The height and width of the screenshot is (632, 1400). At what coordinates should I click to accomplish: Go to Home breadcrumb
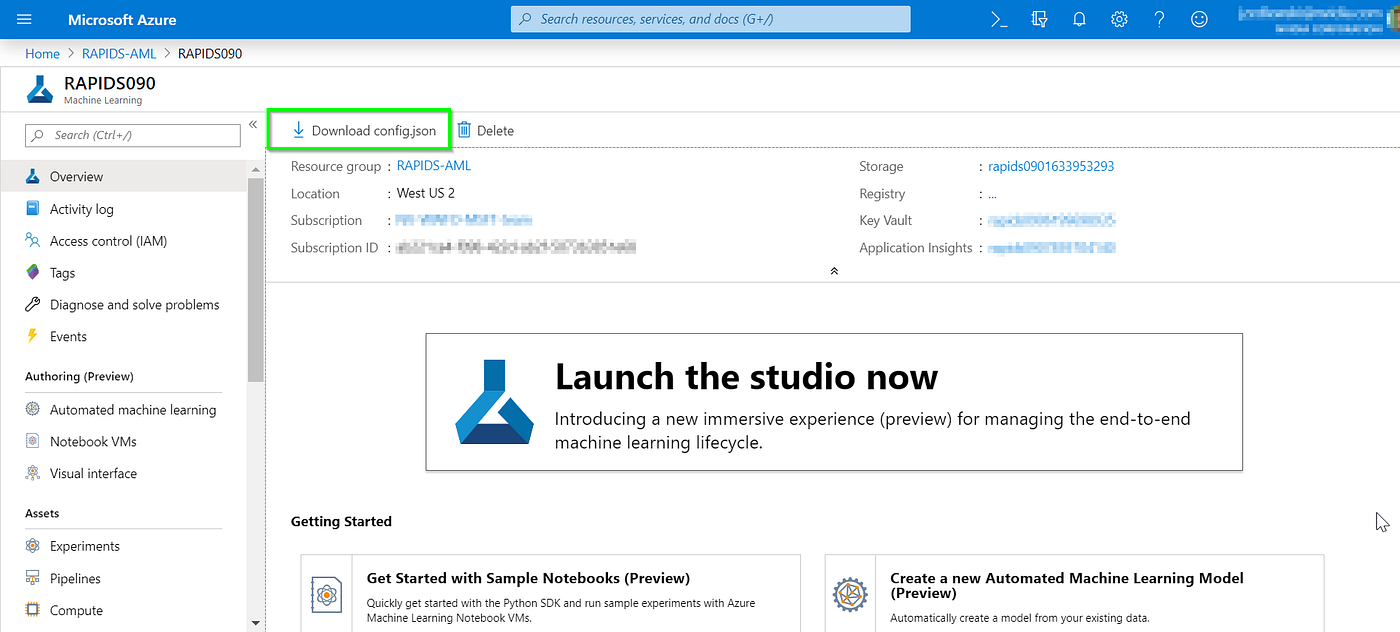point(42,54)
